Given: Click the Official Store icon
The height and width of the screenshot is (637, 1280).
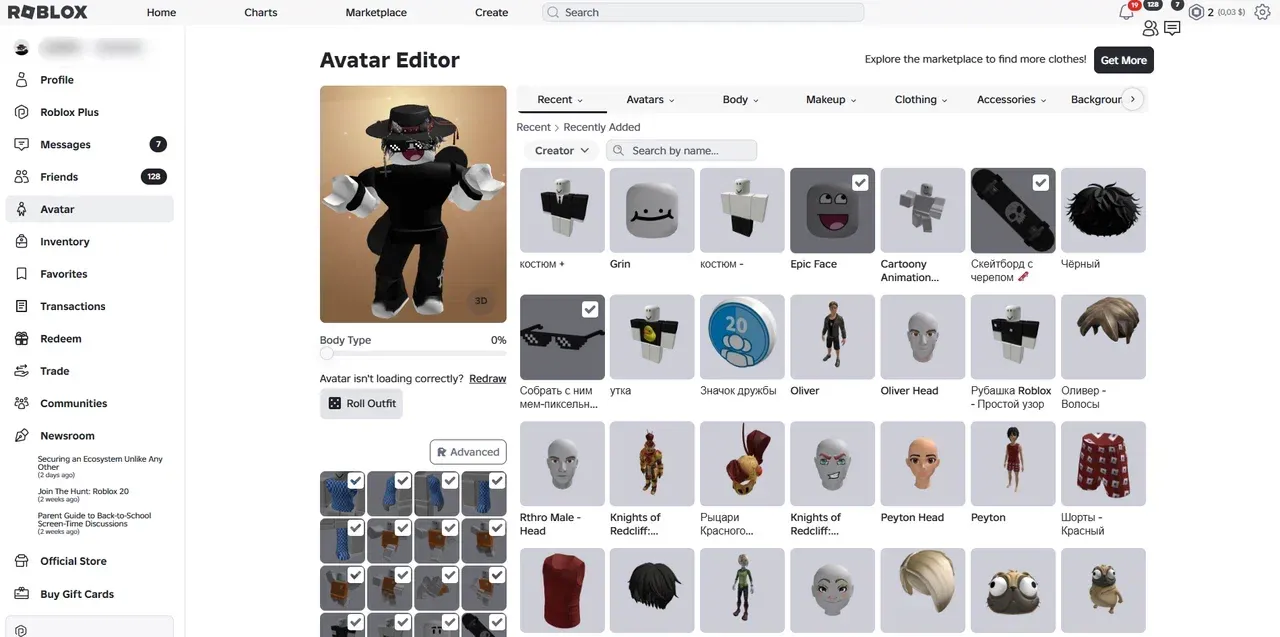Looking at the screenshot, I should pyautogui.click(x=22, y=561).
